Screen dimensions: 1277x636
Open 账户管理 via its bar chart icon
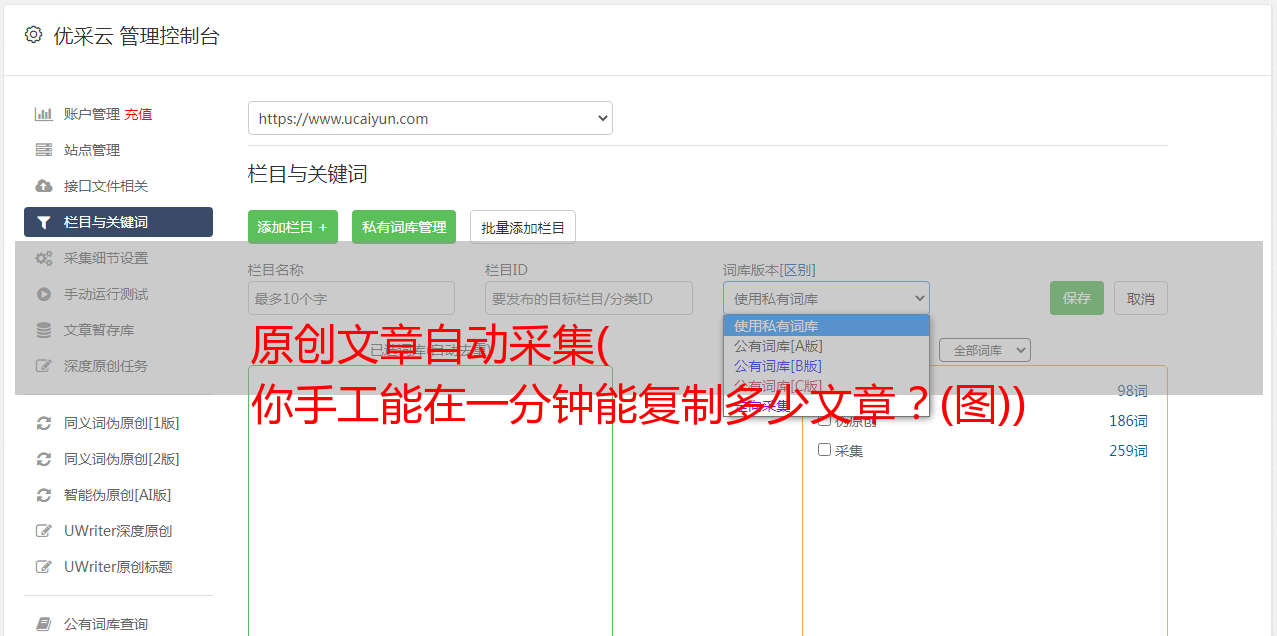click(43, 114)
